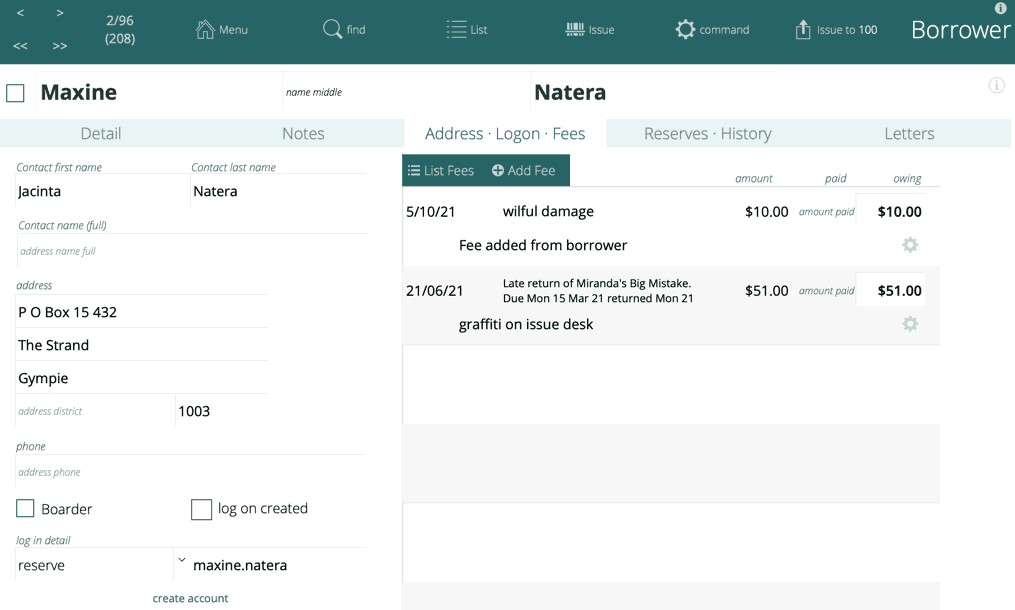1015x610 pixels.
Task: Click the grey info icon beside name
Action: click(x=996, y=85)
